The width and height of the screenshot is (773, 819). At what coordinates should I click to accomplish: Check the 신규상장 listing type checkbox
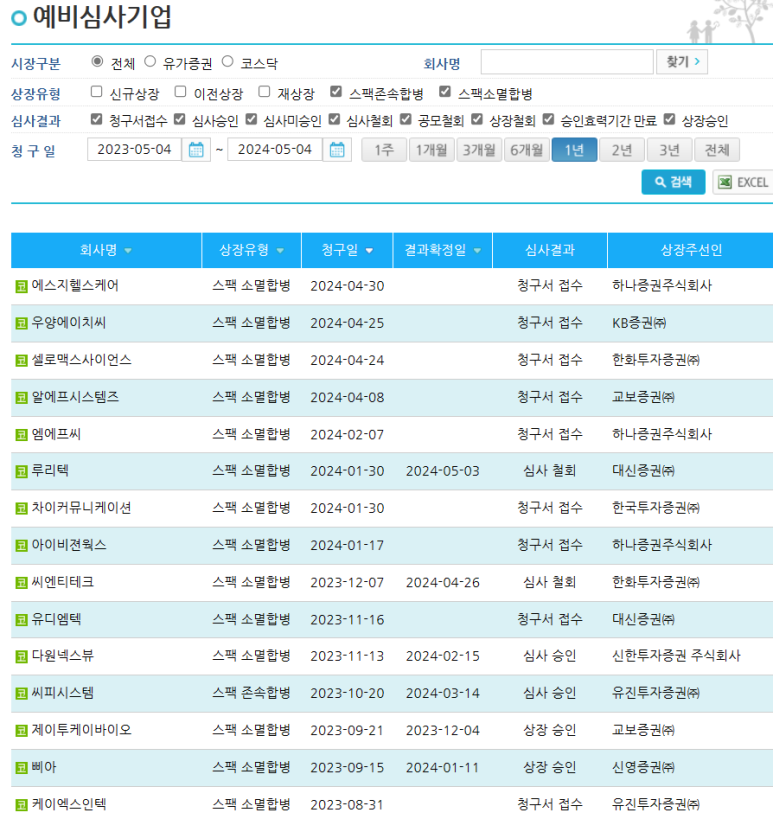pyautogui.click(x=97, y=92)
